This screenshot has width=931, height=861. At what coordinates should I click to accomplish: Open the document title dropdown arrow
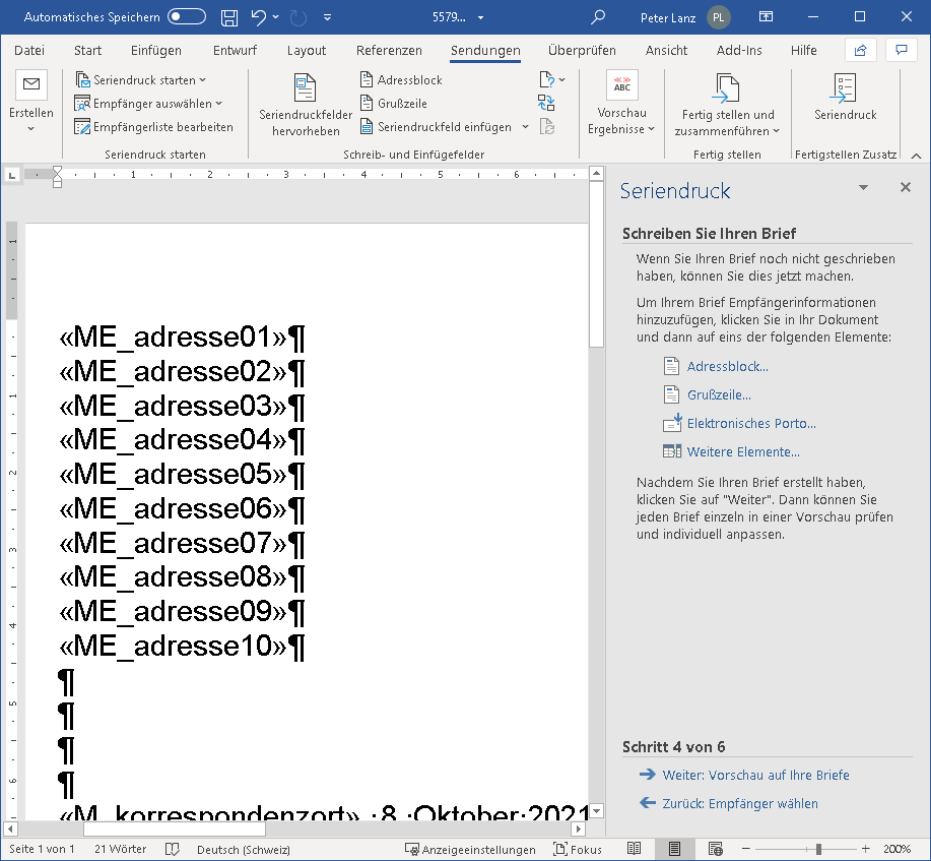pyautogui.click(x=480, y=18)
